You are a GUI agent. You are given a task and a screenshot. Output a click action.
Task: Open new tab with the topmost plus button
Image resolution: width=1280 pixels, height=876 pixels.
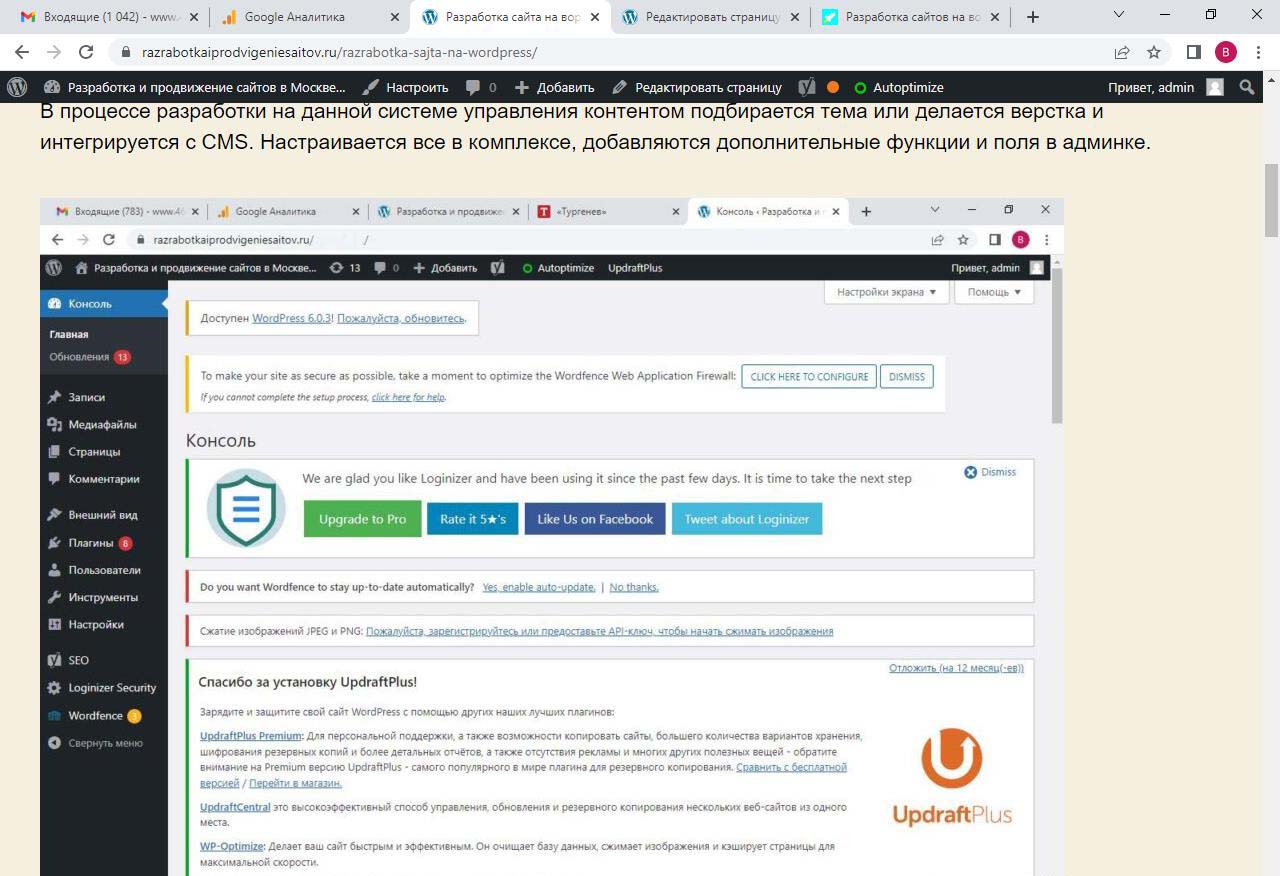tap(1033, 17)
